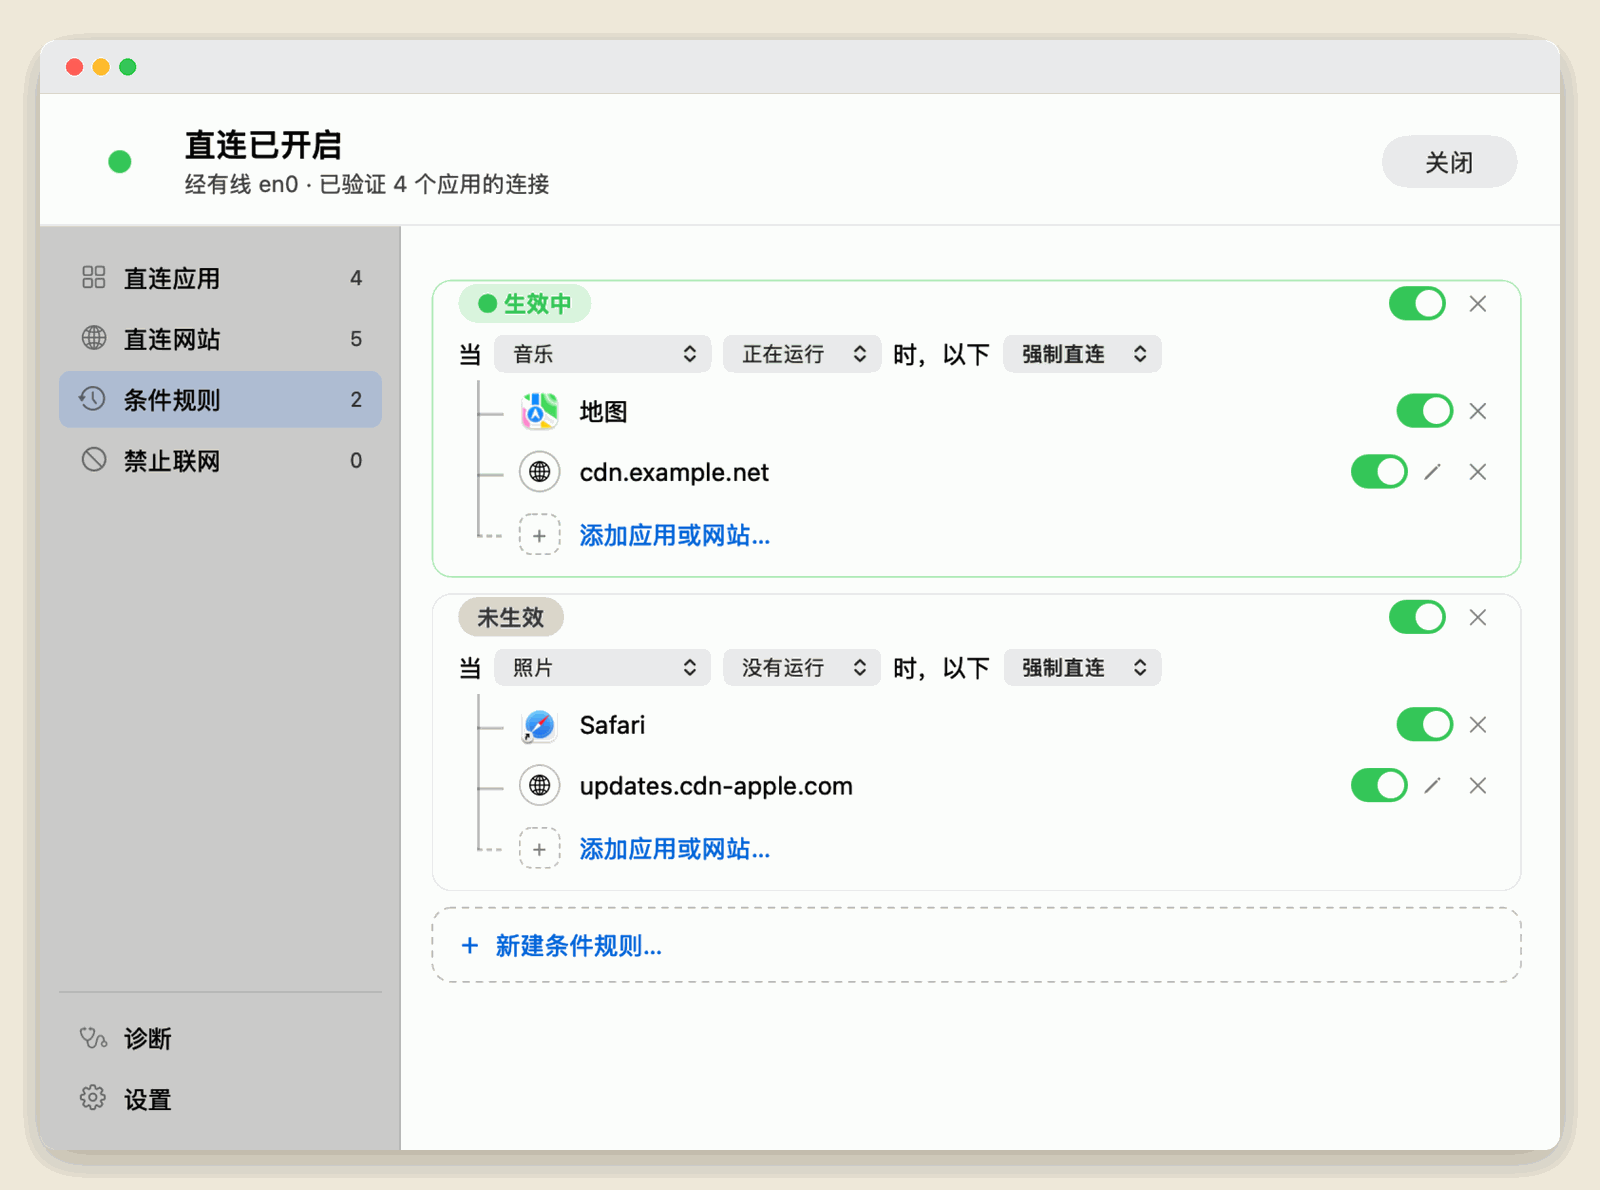
Task: Click the globe icon beside cdn.example.net
Action: 539,472
